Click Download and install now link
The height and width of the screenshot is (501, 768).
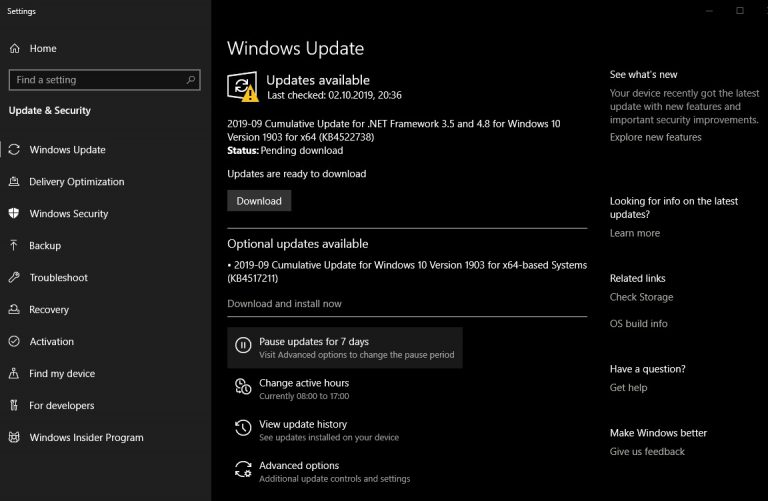(x=284, y=304)
